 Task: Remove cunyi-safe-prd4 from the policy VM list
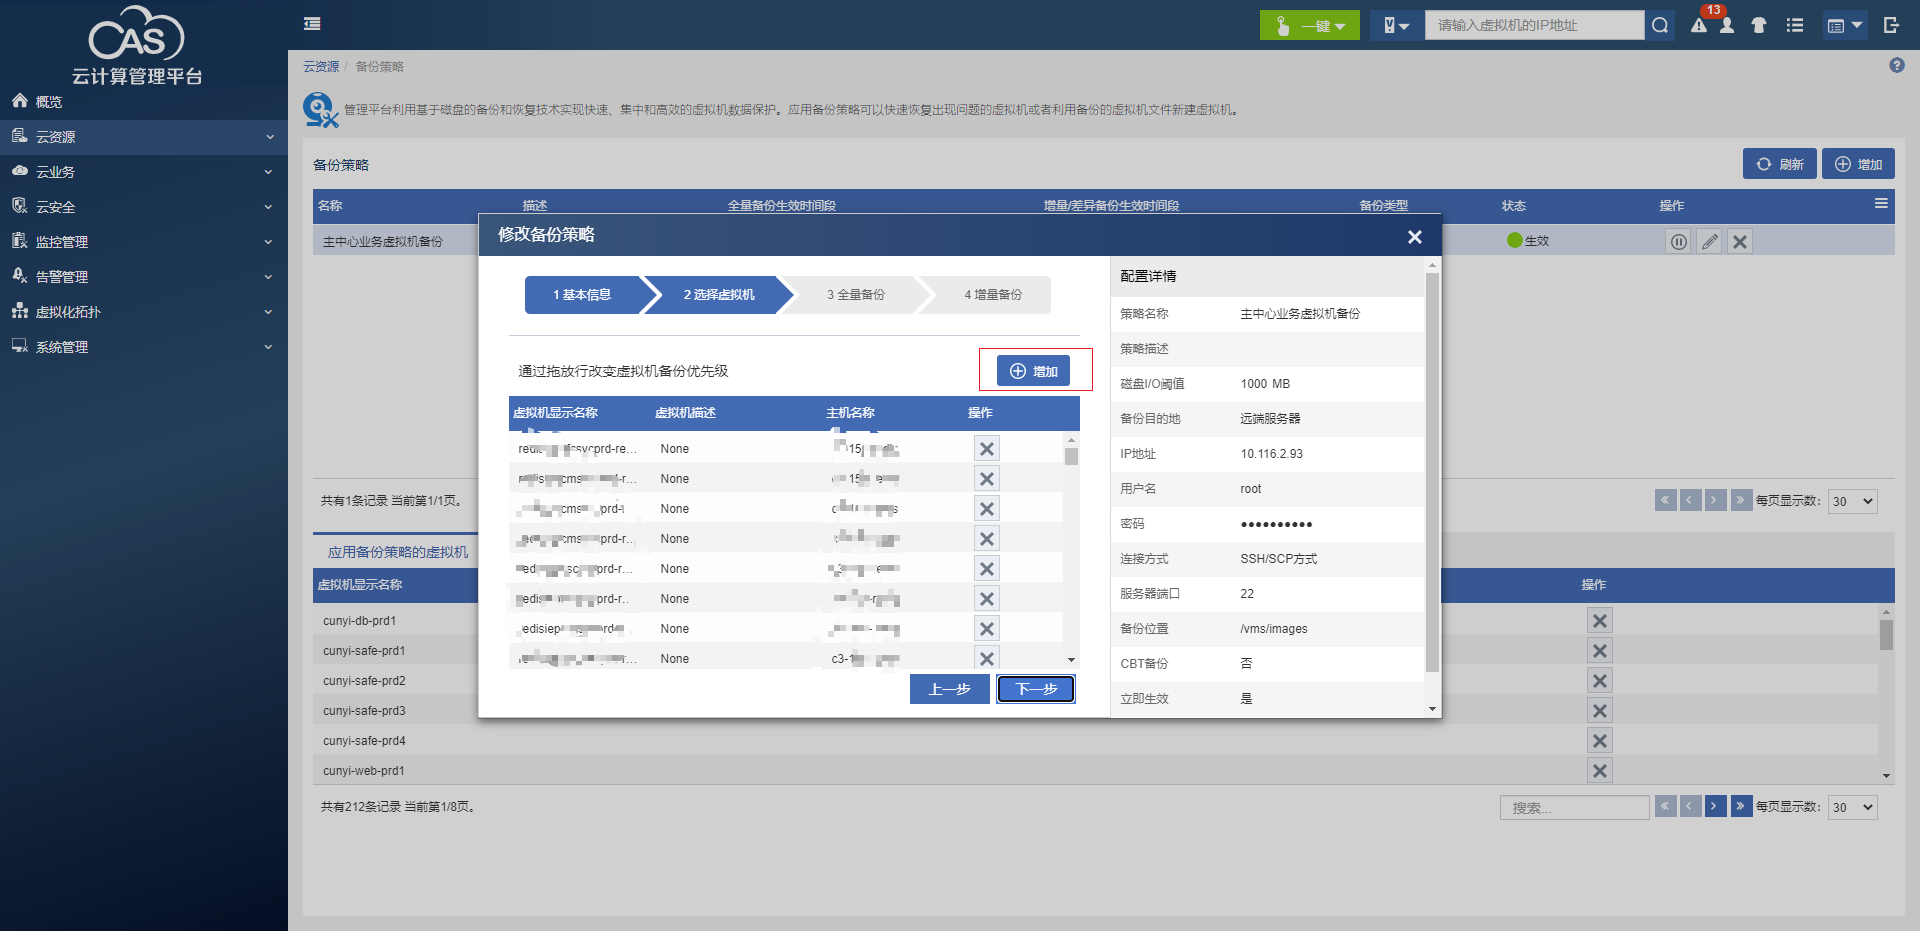tap(1600, 741)
